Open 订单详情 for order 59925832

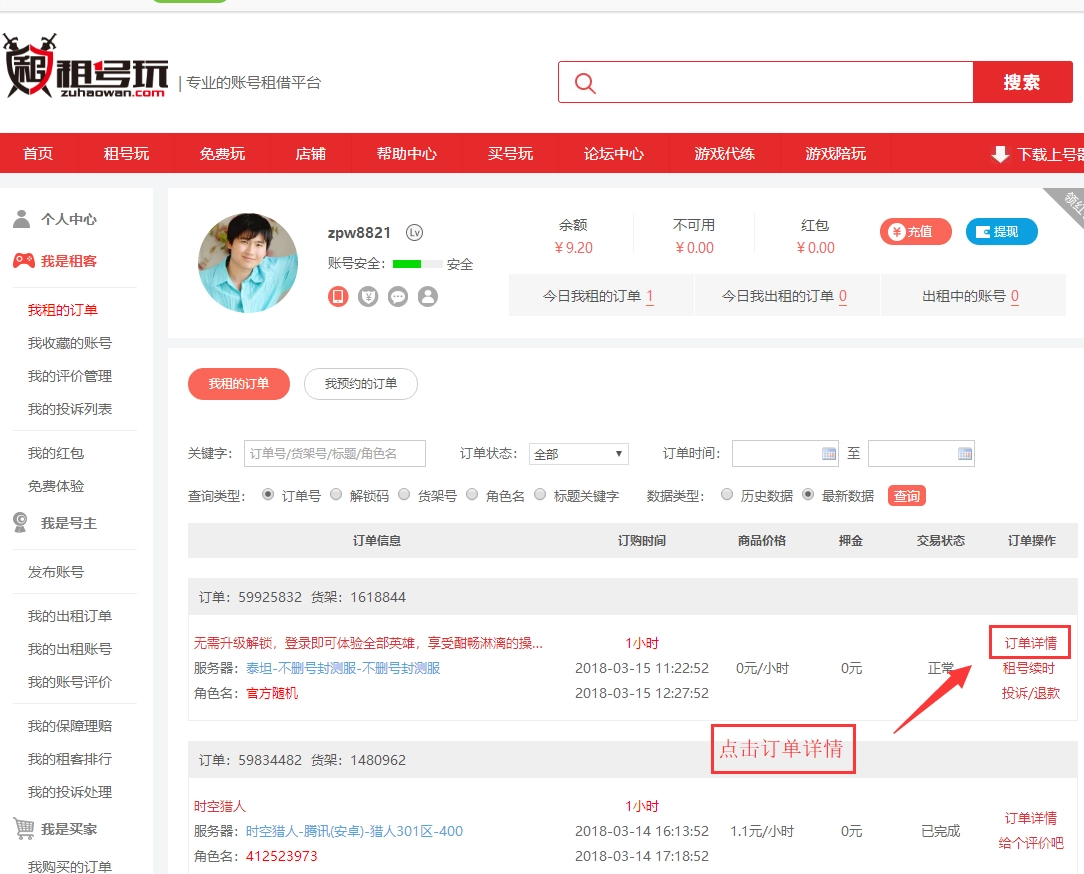coord(1030,643)
